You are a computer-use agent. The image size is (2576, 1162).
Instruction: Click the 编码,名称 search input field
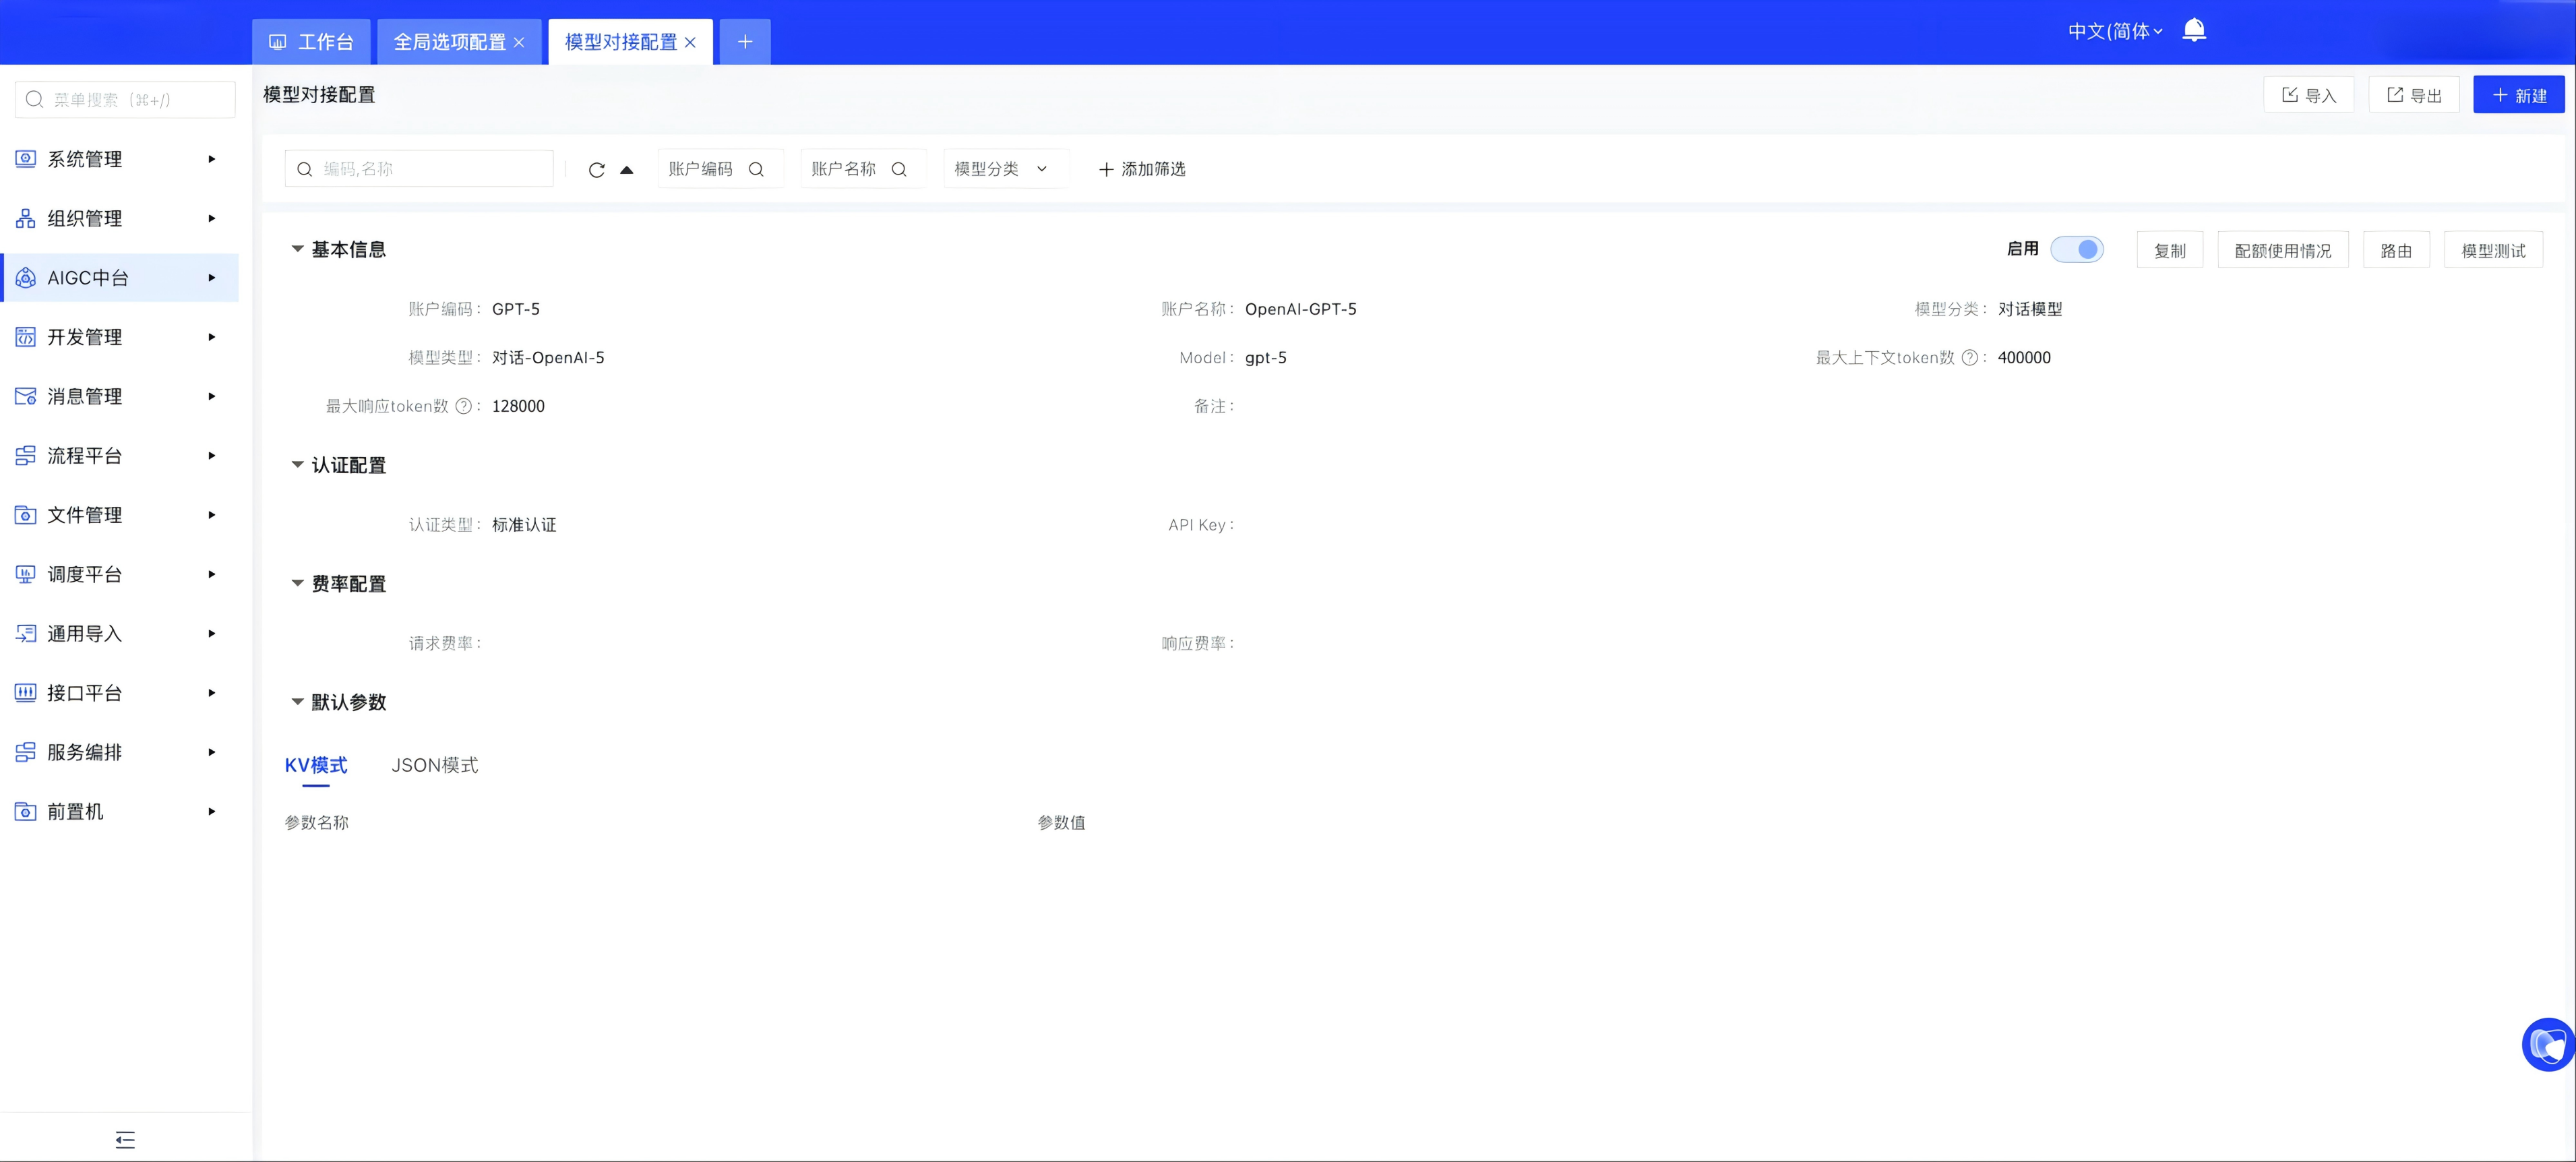pos(430,169)
